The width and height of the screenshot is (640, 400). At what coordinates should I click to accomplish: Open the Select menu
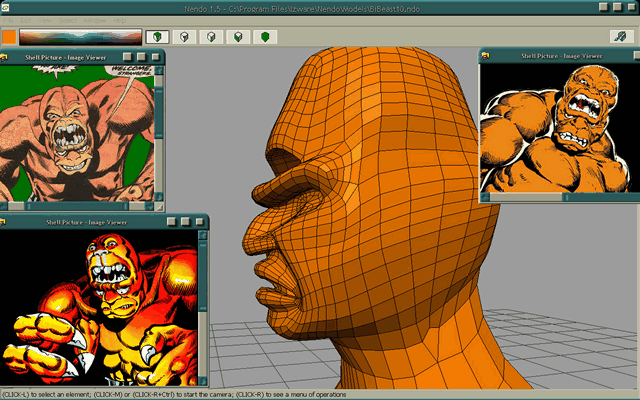click(67, 20)
